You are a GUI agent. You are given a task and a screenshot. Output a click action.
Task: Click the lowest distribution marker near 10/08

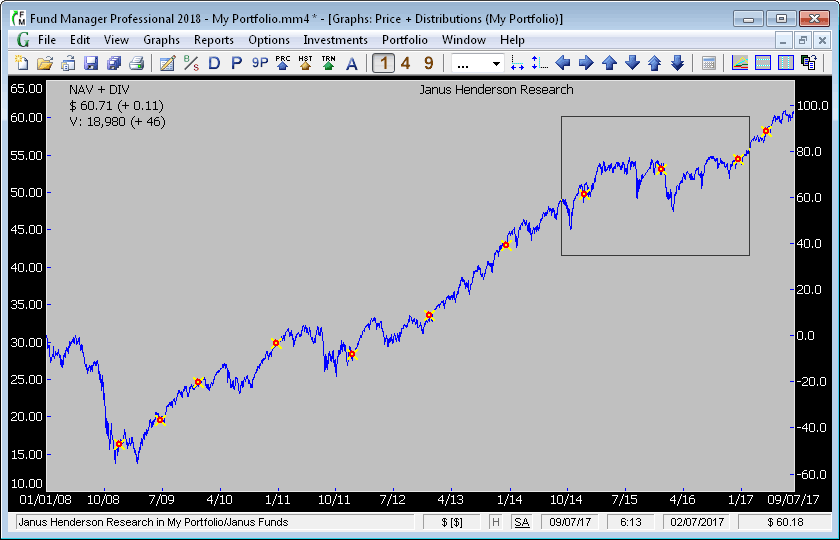click(119, 444)
